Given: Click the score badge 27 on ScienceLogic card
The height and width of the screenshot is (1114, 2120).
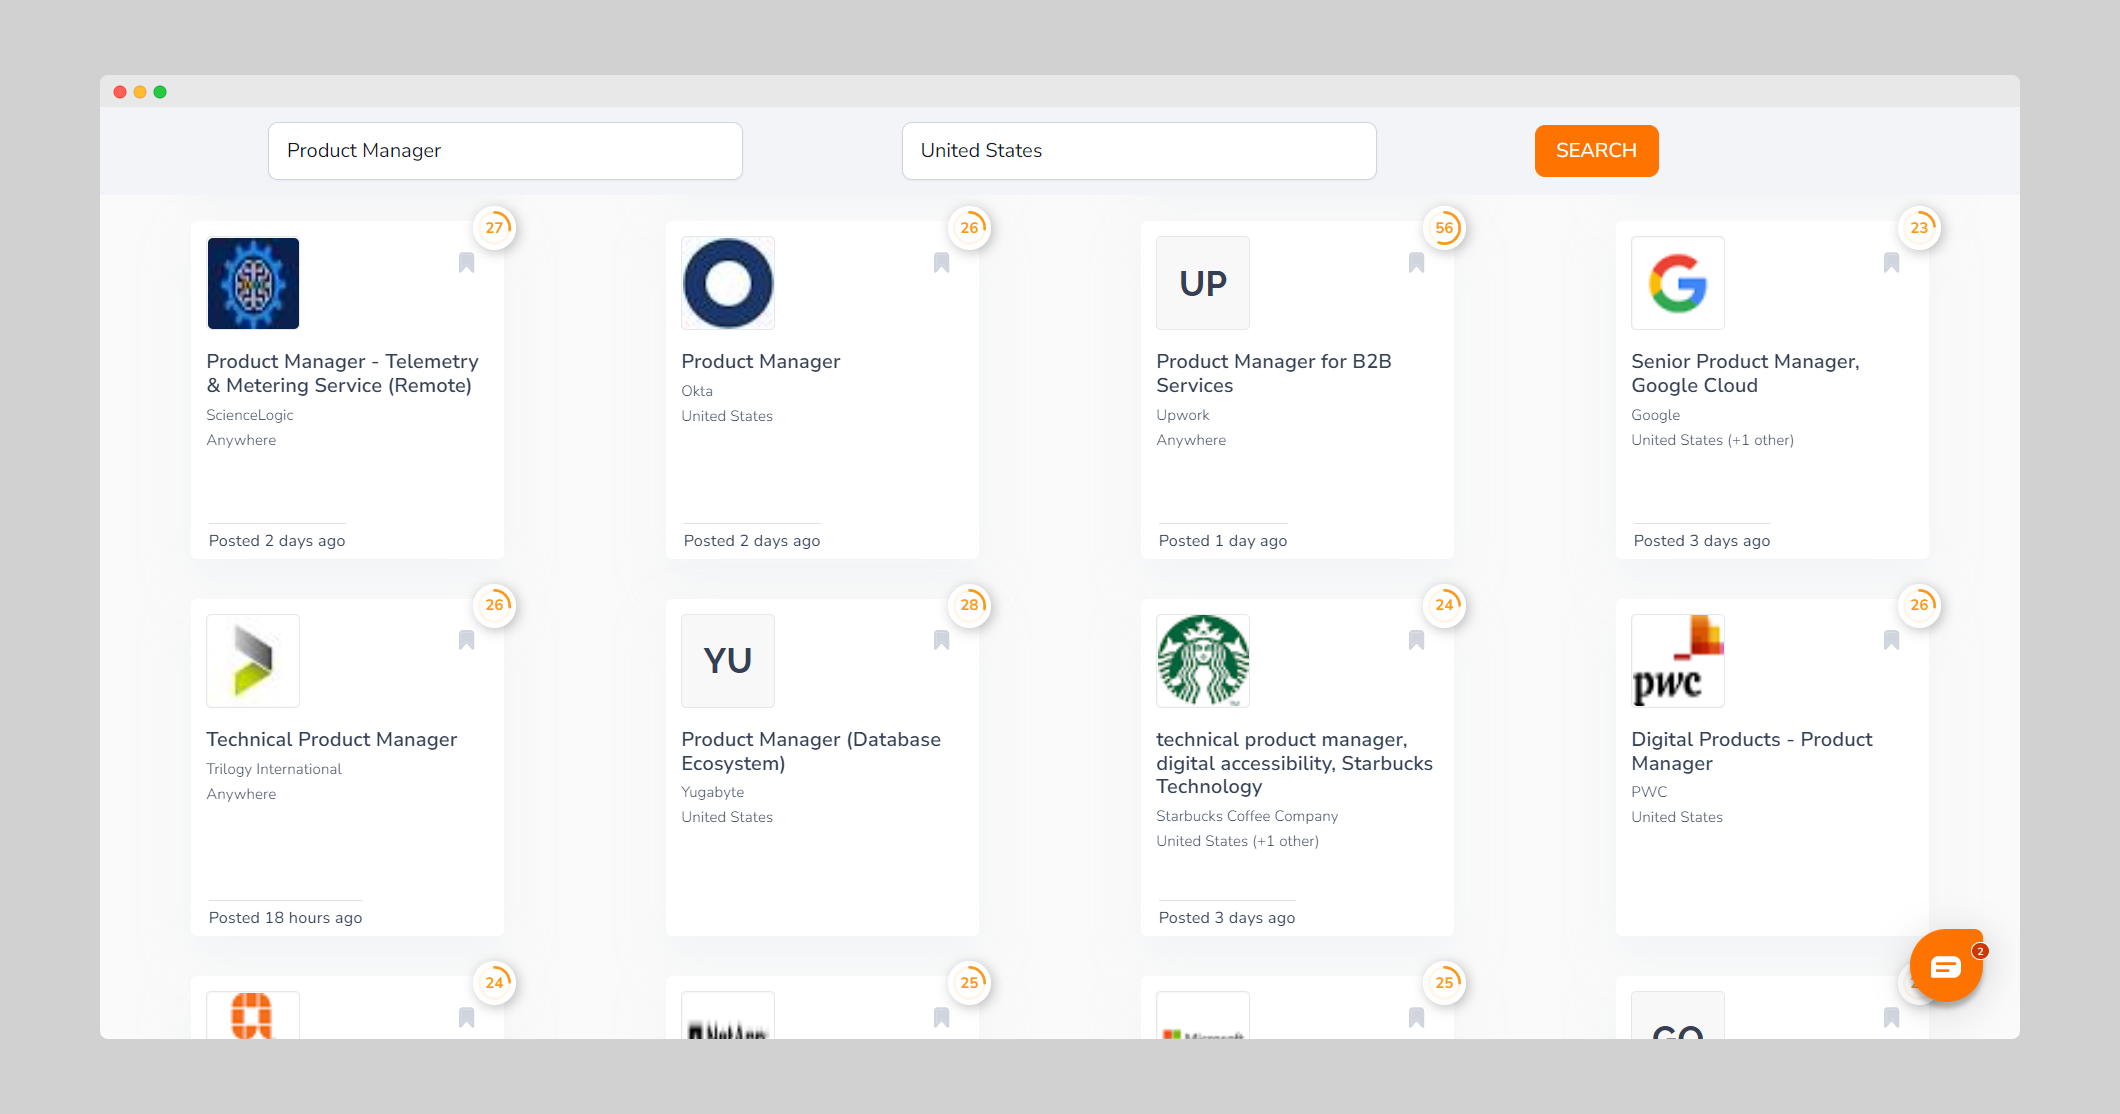Looking at the screenshot, I should (x=495, y=228).
